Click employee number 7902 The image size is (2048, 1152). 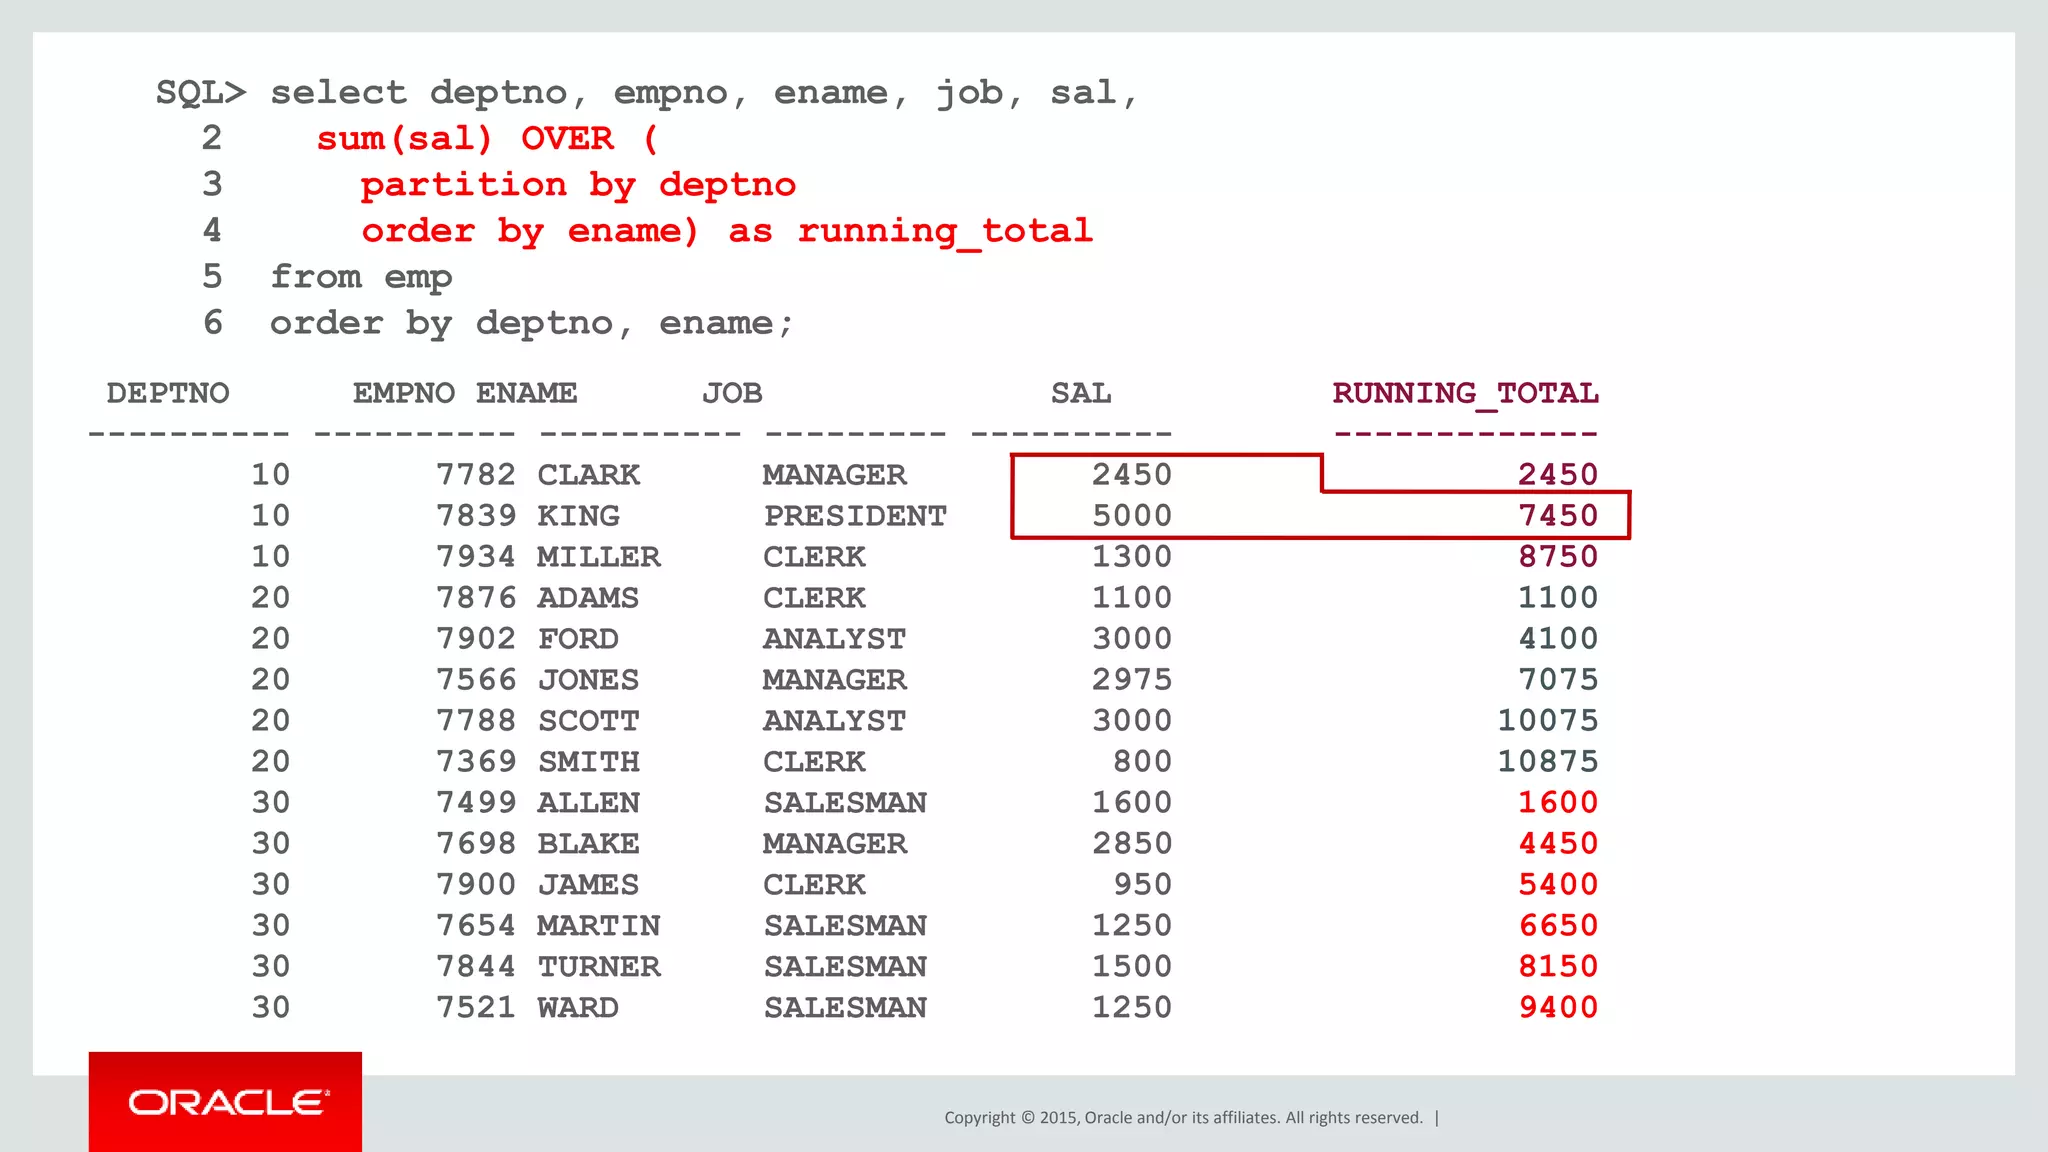(x=476, y=639)
